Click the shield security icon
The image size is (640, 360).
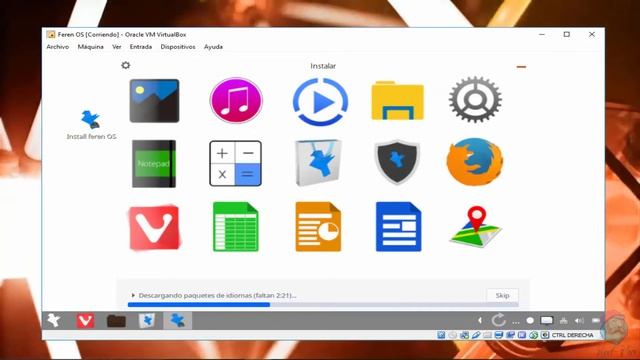pos(397,162)
